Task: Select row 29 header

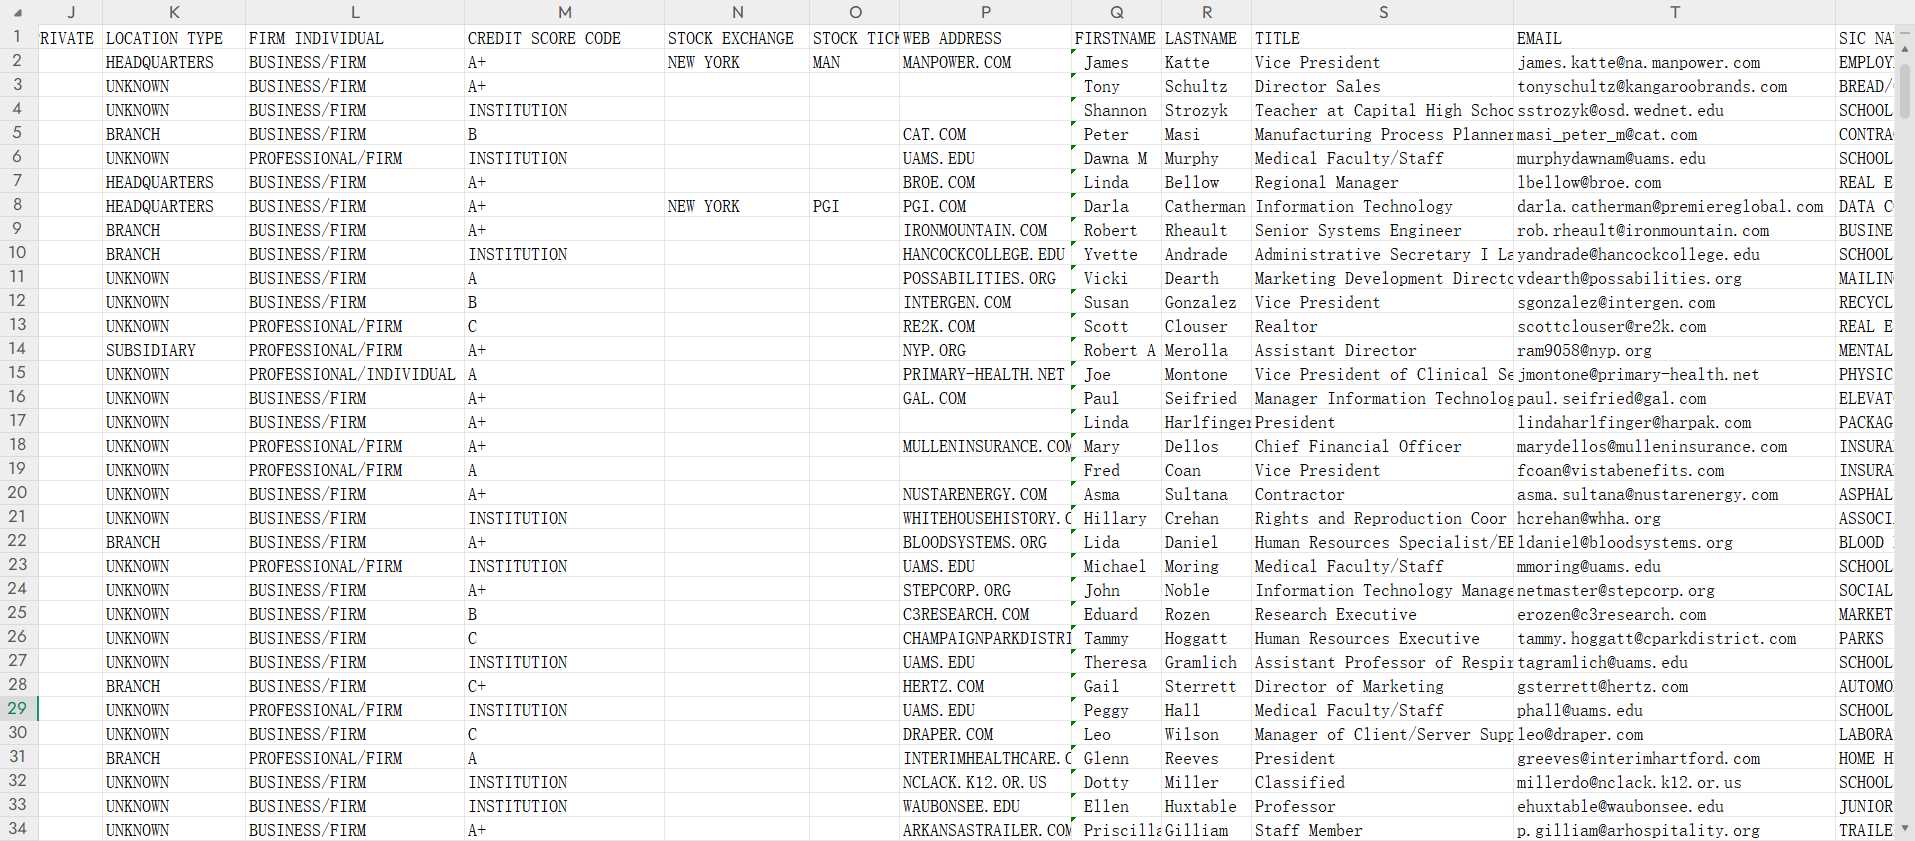Action: coord(18,709)
